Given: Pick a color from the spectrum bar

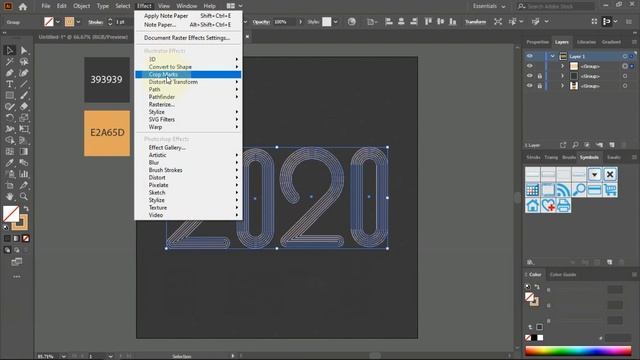Looking at the screenshot, I should pos(578,351).
